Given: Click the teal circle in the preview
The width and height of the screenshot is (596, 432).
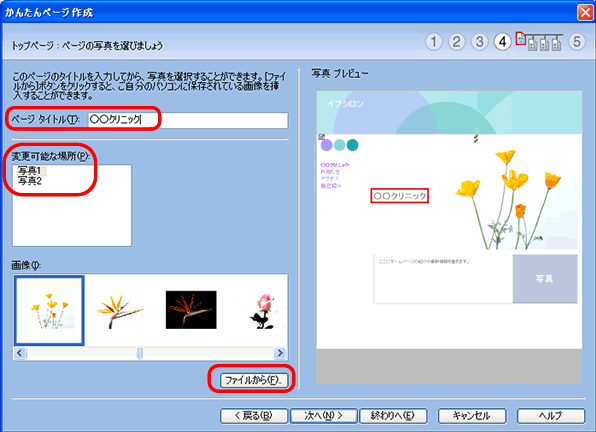Looking at the screenshot, I should point(352,145).
